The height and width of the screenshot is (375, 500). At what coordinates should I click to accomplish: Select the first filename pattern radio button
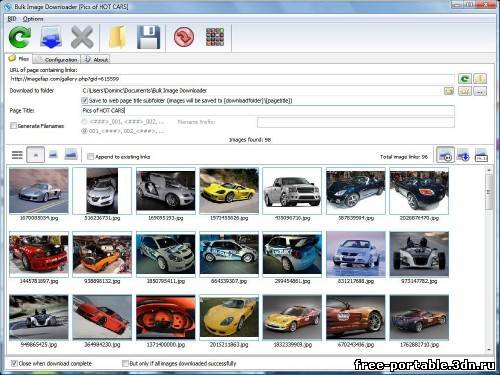(84, 122)
